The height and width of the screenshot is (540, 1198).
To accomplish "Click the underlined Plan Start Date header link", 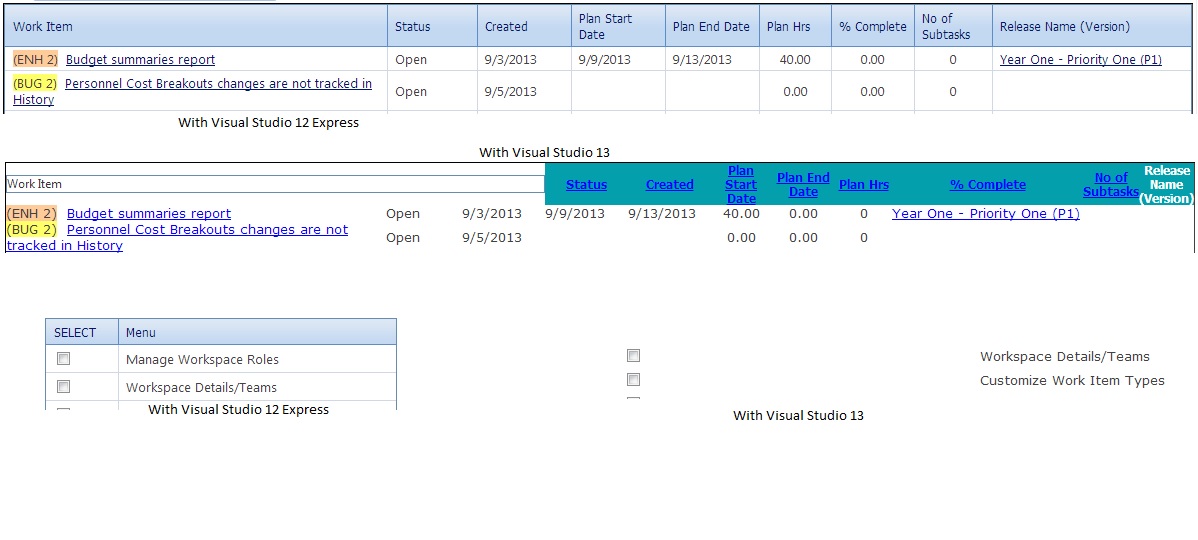I will click(x=741, y=185).
